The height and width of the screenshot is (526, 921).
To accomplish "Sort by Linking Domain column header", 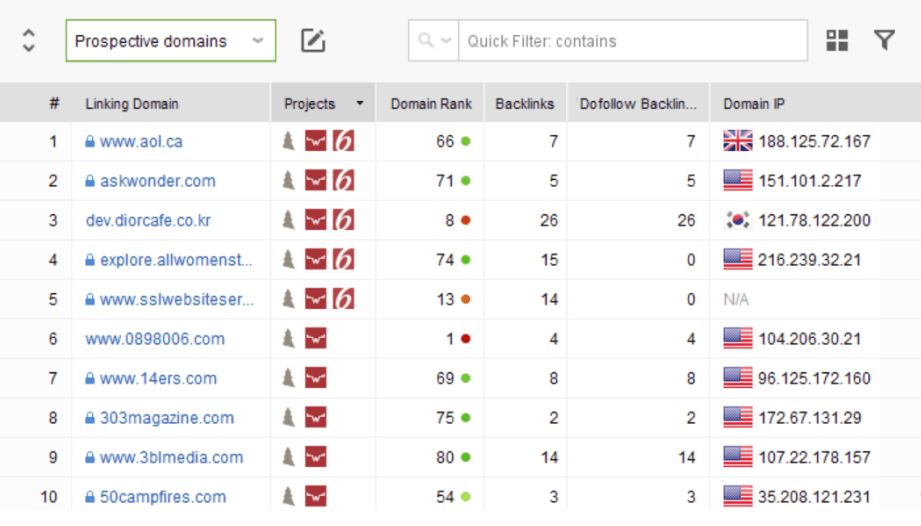I will pyautogui.click(x=132, y=103).
